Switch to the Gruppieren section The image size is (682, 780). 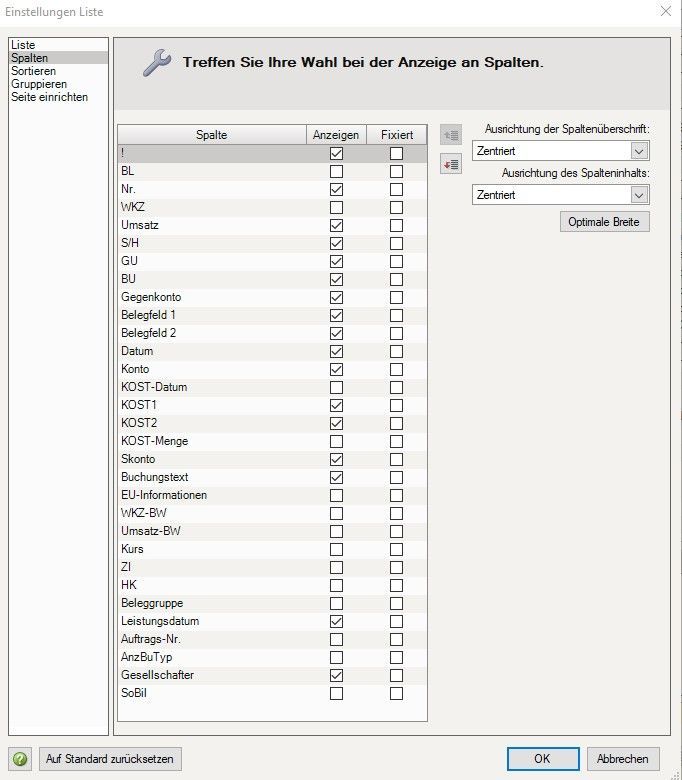[x=39, y=85]
